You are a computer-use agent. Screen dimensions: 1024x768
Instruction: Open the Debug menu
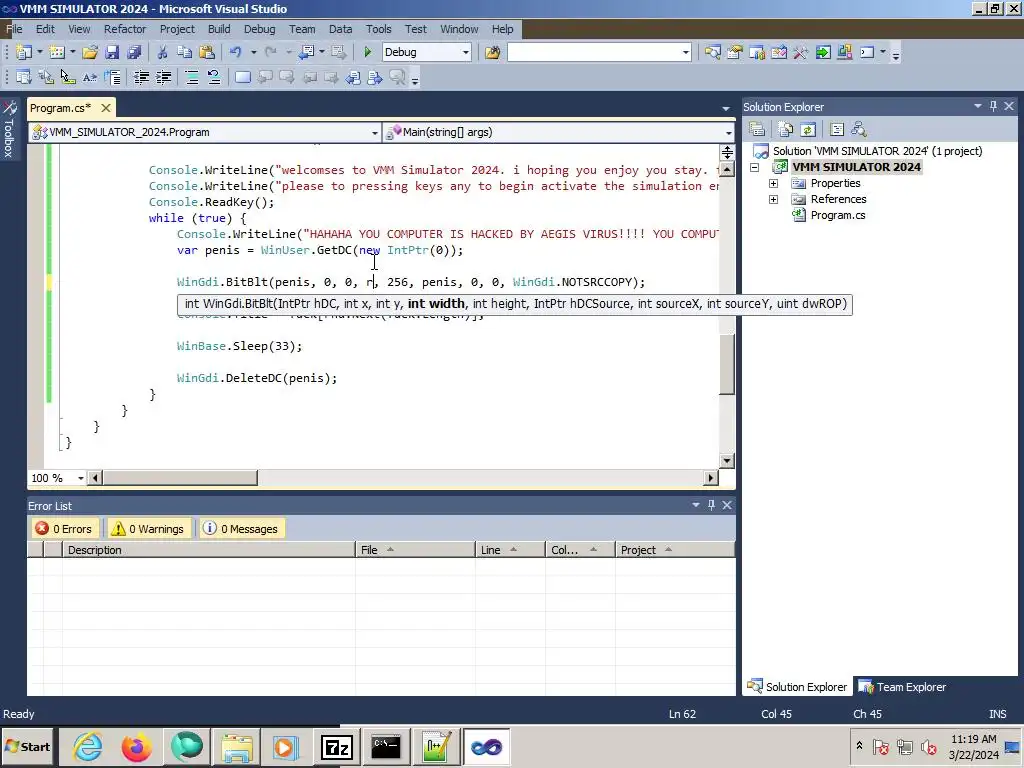click(259, 29)
